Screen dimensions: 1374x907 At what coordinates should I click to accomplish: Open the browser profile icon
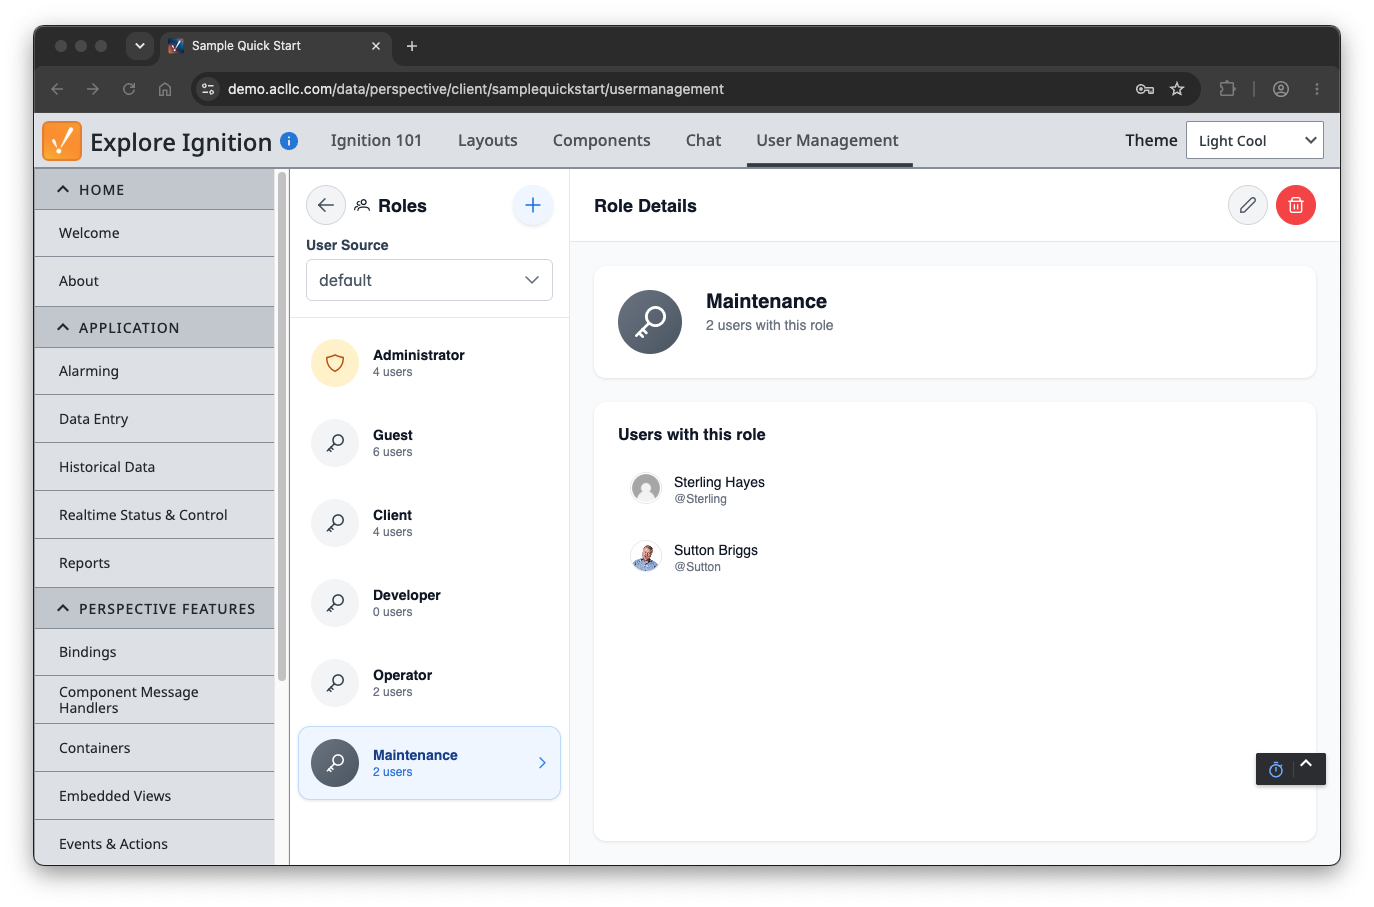pyautogui.click(x=1281, y=89)
